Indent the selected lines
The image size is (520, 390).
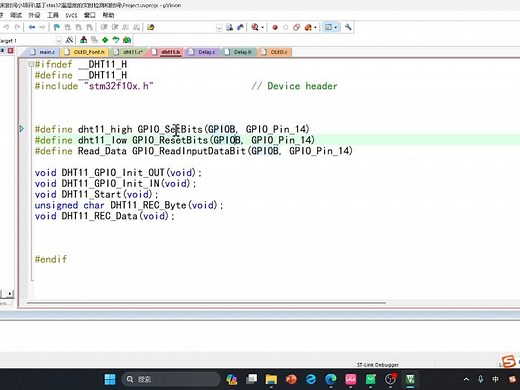(x=104, y=27)
